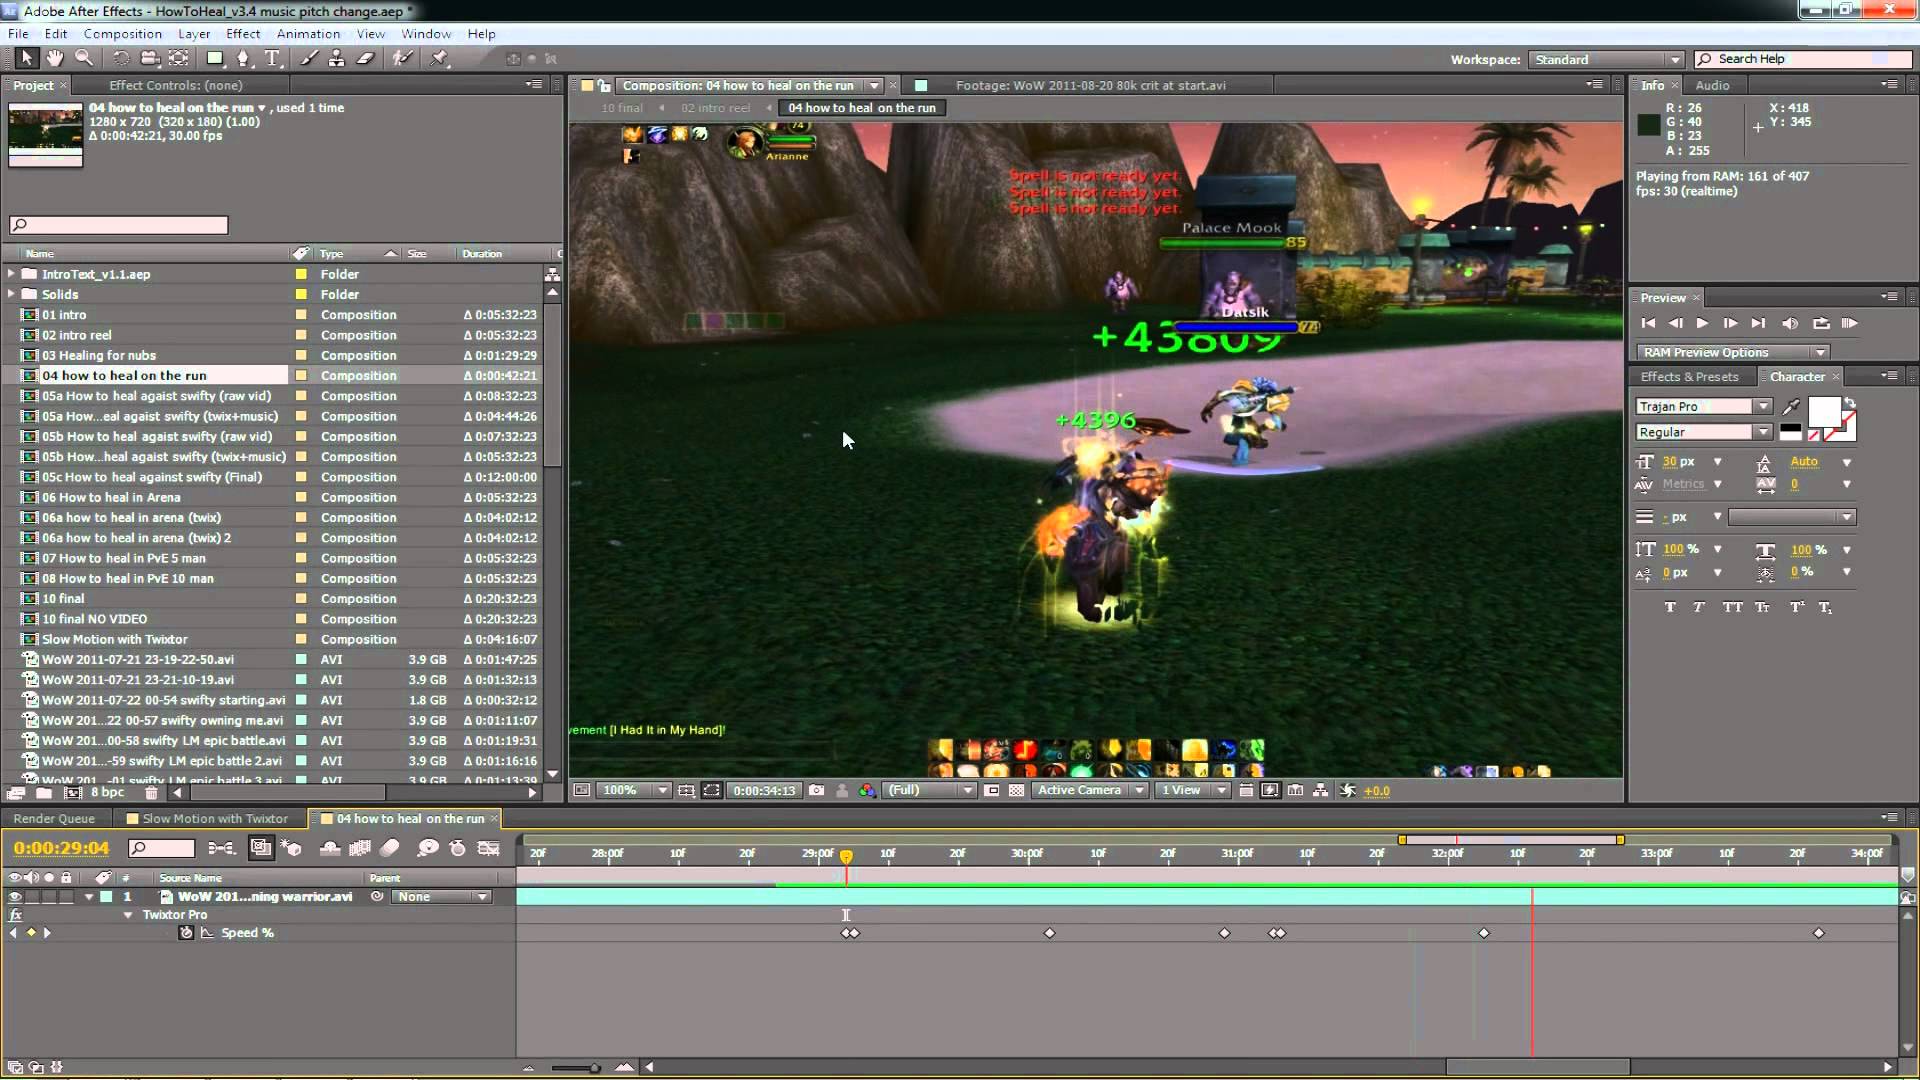Click the RAM preview play button
Viewport: 1920px width, 1080px height.
point(1849,323)
